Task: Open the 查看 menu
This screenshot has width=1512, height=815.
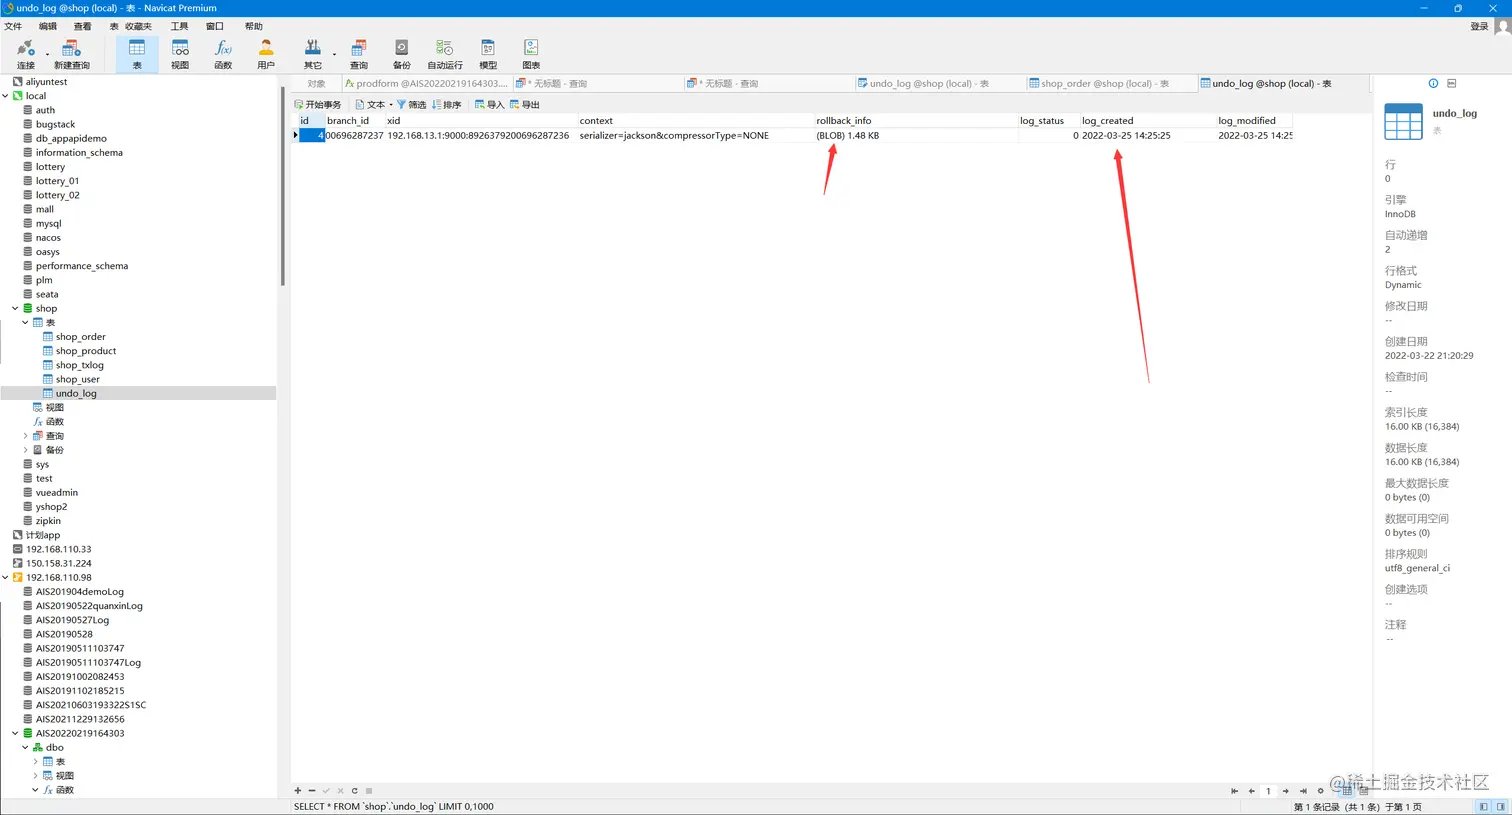Action: [x=83, y=26]
